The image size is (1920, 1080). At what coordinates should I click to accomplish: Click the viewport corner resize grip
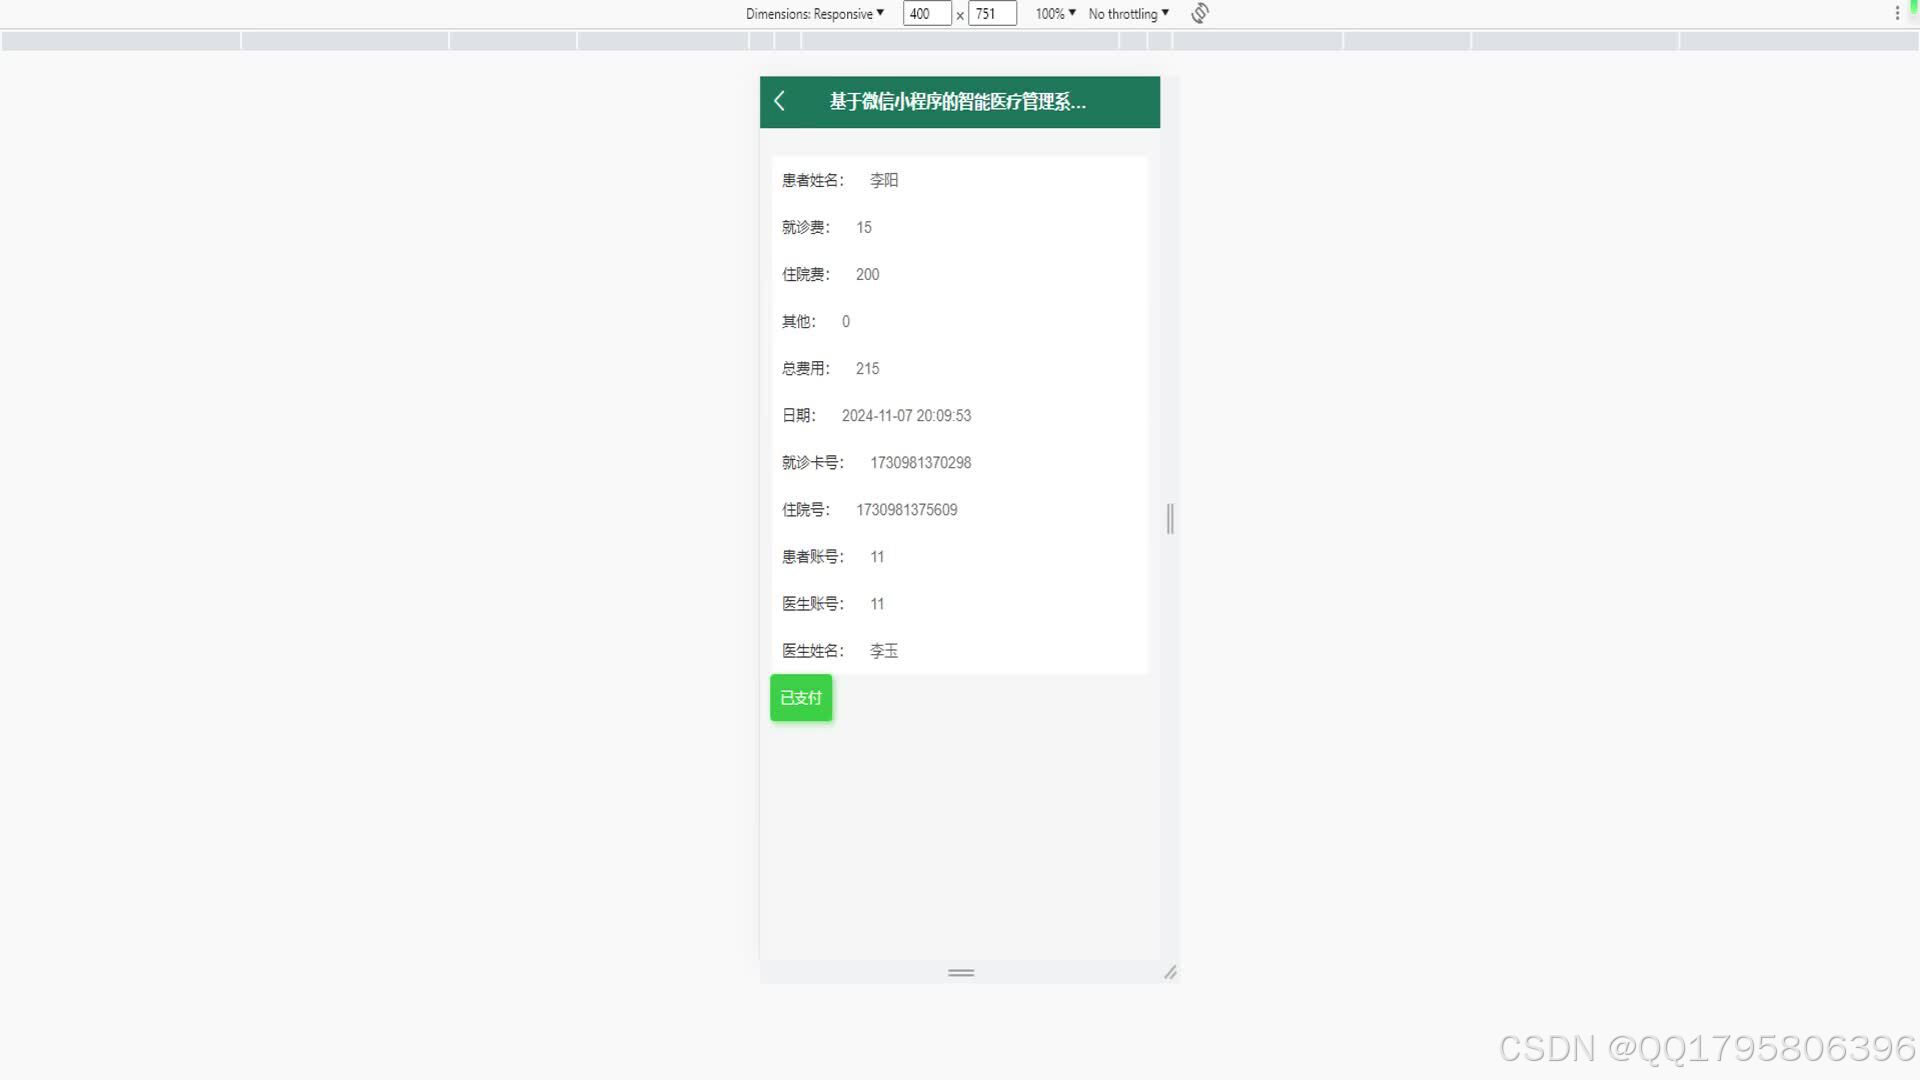click(x=1170, y=972)
